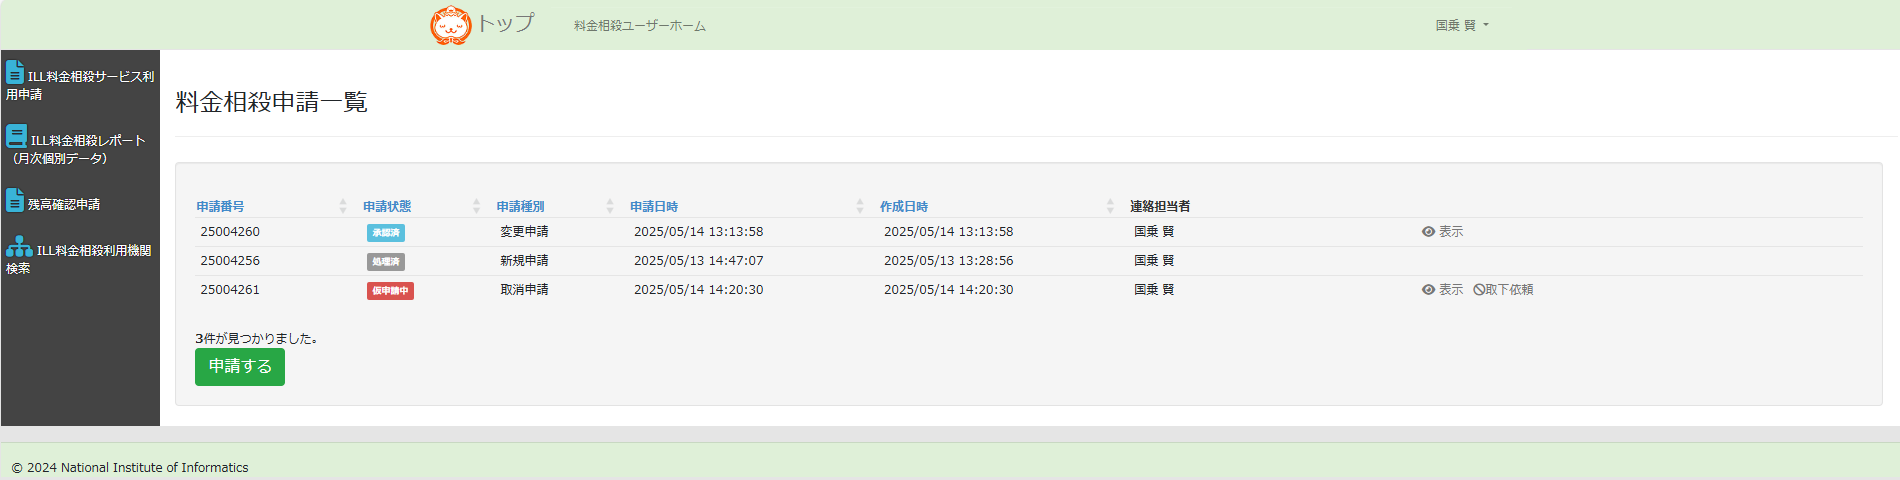This screenshot has width=1900, height=480.
Task: Click the 新規申請 type cell
Action: 524,261
